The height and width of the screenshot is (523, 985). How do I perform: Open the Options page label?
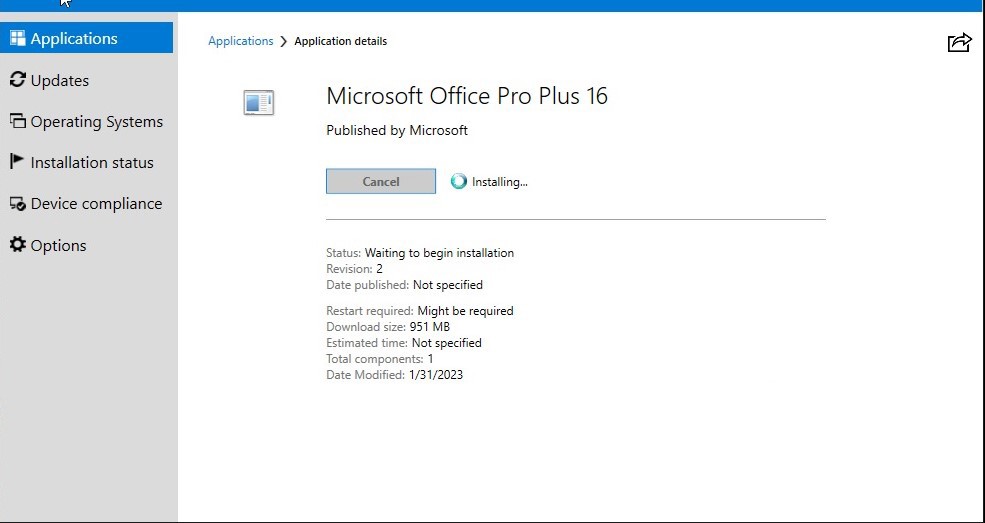pyautogui.click(x=58, y=245)
